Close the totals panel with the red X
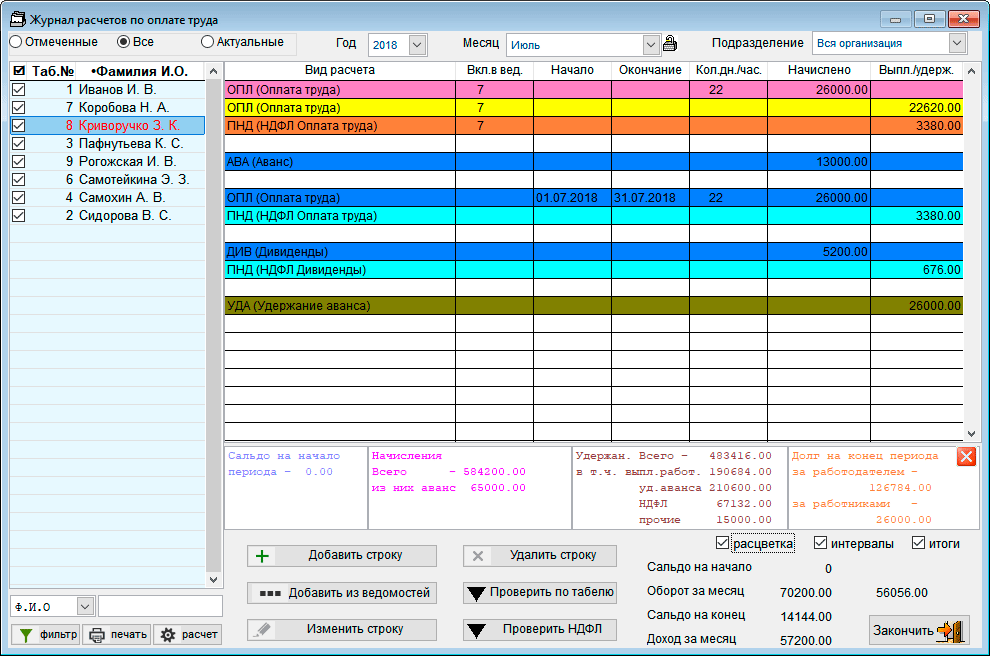This screenshot has height=656, width=990. 966,456
